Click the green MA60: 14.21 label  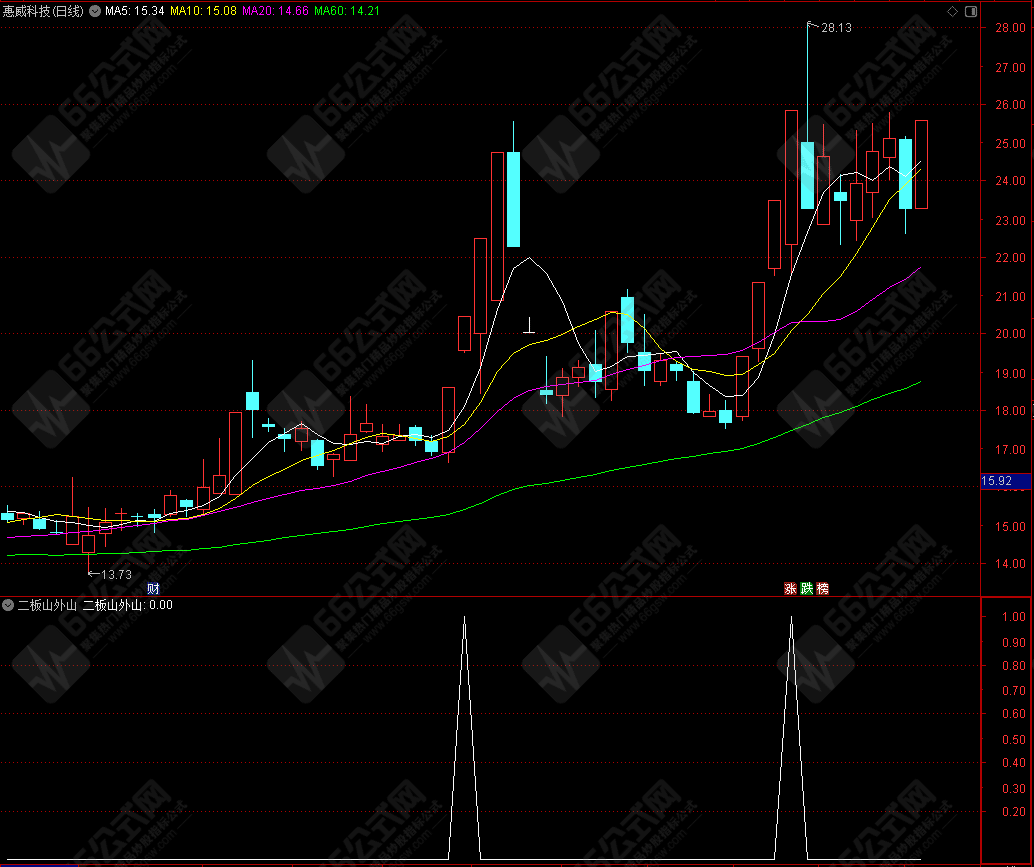347,11
